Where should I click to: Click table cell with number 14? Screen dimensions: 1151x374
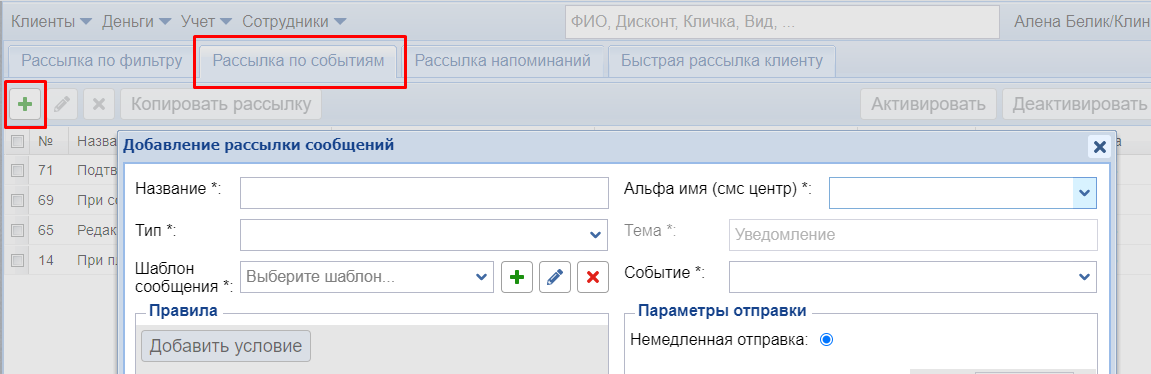[x=46, y=259]
